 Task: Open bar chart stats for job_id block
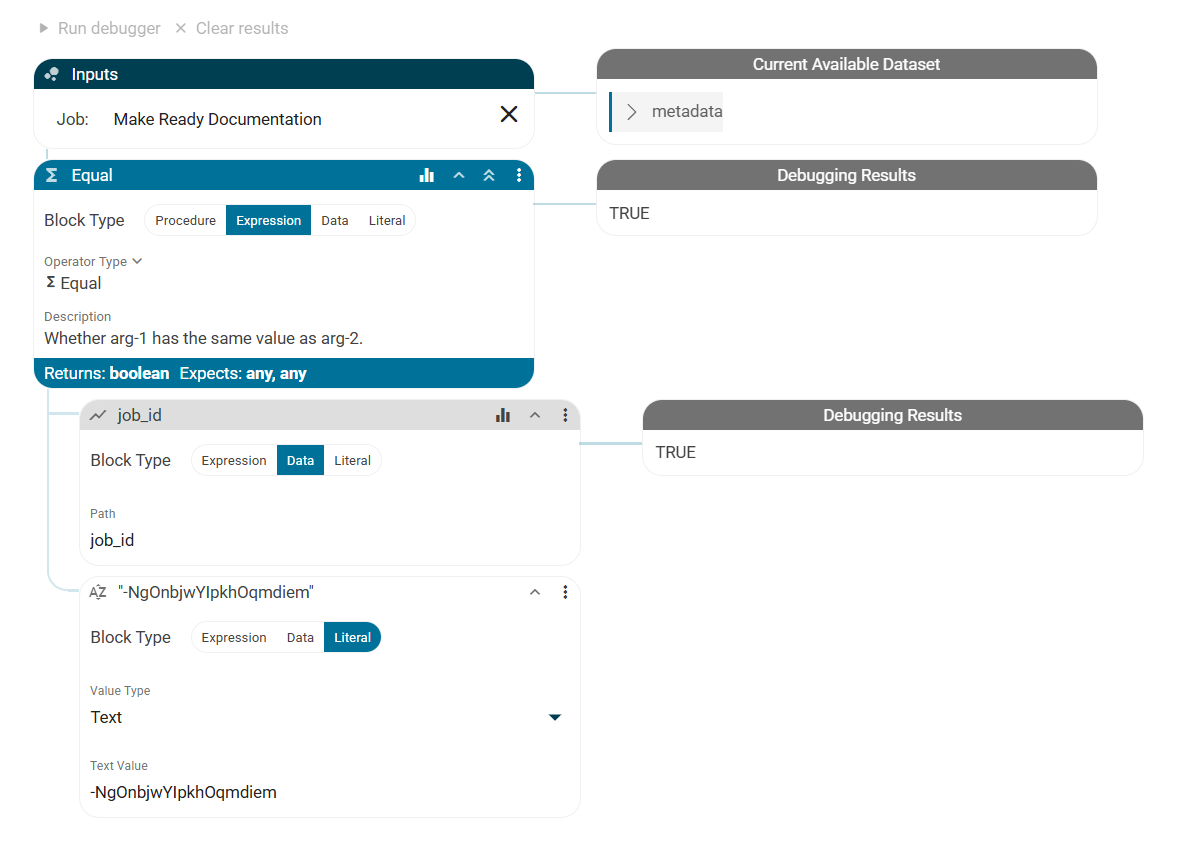pyautogui.click(x=503, y=415)
